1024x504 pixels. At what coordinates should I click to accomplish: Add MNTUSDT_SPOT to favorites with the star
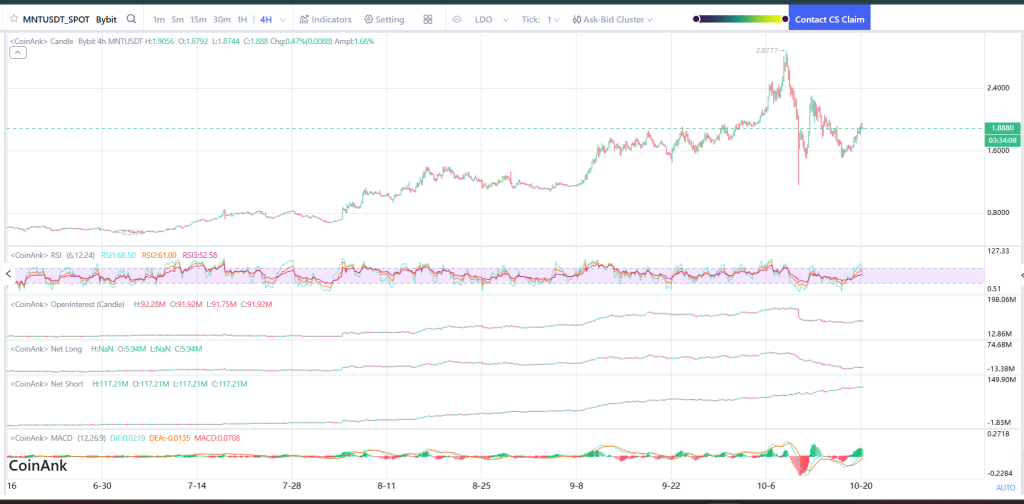13,19
